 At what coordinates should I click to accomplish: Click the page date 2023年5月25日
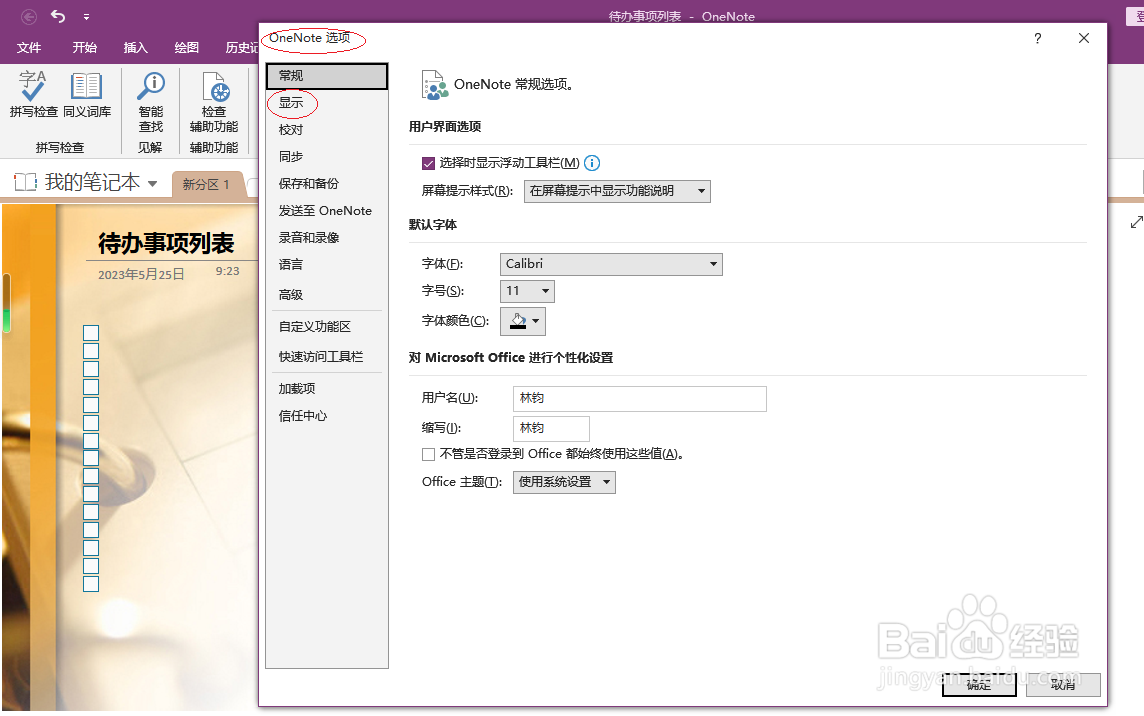click(142, 274)
